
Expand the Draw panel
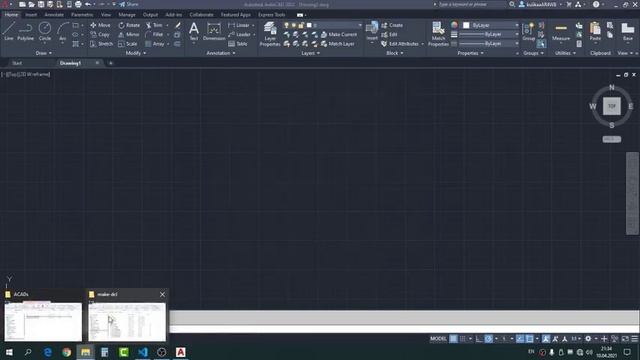click(44, 53)
